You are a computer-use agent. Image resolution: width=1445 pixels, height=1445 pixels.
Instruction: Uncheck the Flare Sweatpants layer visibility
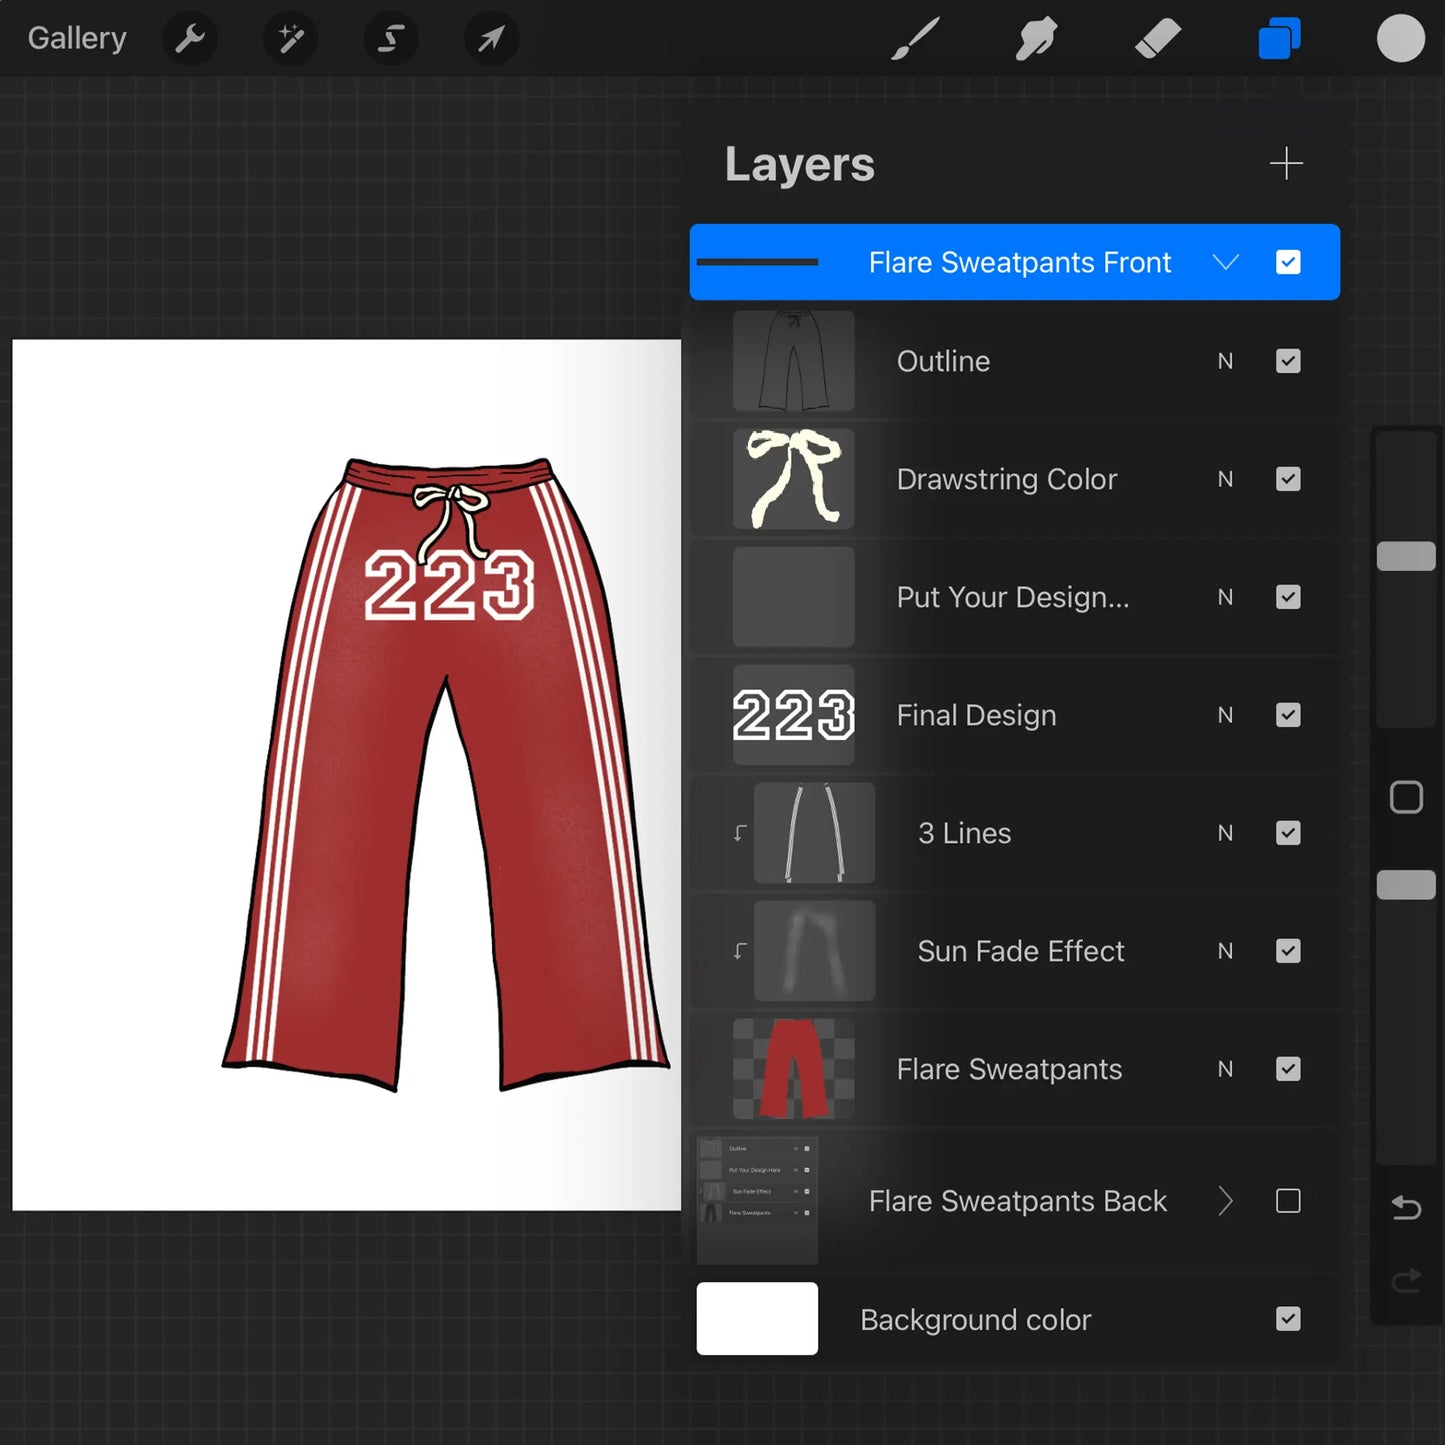1288,1069
